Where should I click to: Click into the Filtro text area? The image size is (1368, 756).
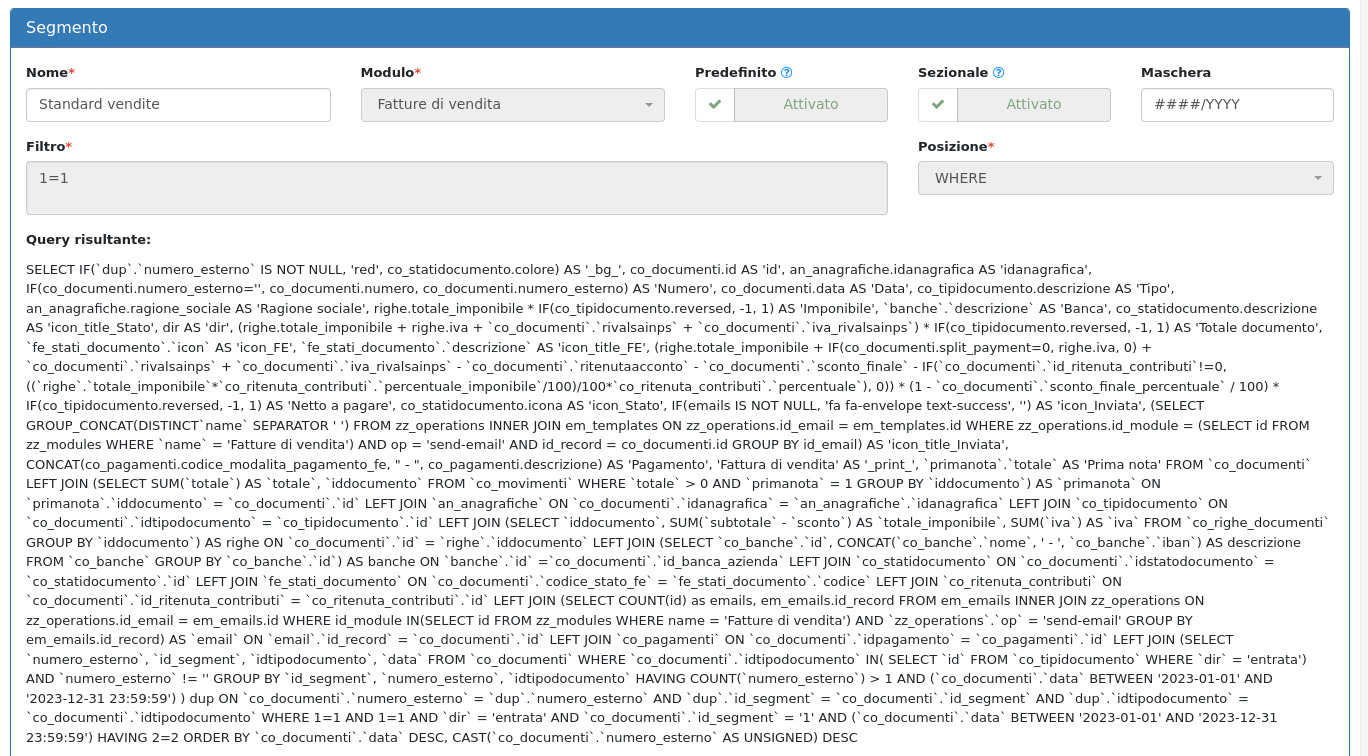(x=456, y=188)
